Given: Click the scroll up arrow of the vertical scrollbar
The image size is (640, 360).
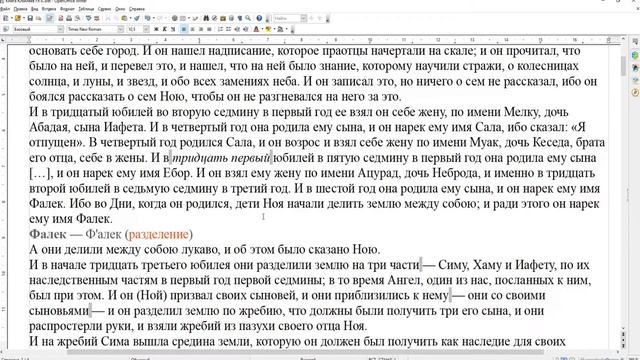Looking at the screenshot, I should coord(623,38).
